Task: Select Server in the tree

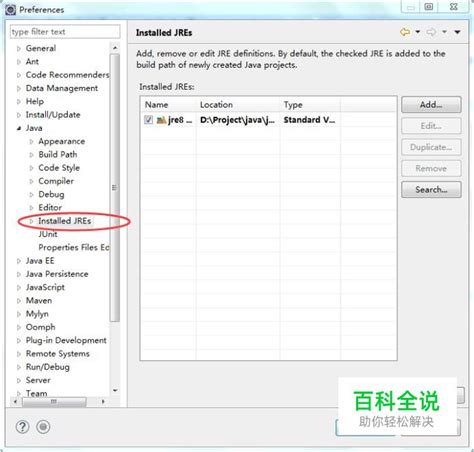Action: (38, 380)
